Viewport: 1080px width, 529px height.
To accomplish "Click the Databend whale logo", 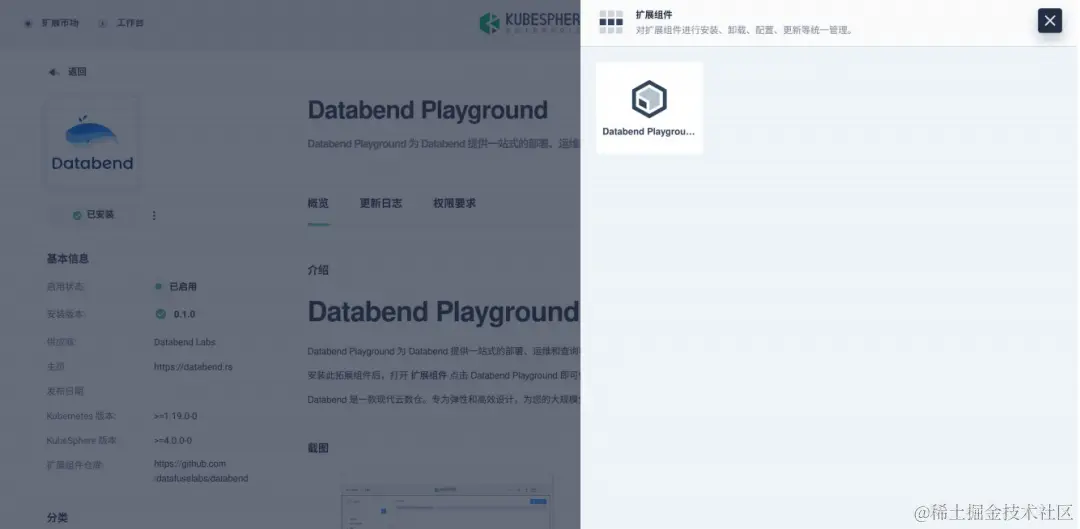I will pyautogui.click(x=92, y=143).
